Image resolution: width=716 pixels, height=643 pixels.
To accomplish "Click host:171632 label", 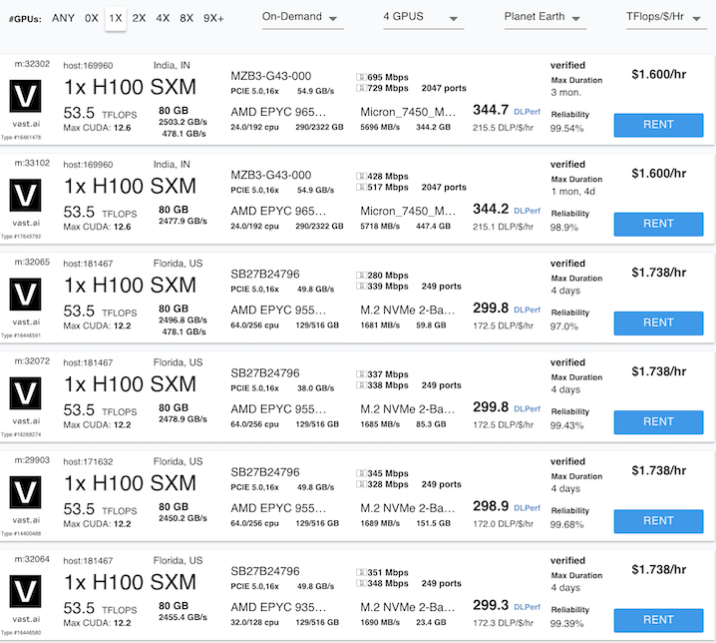I will point(88,462).
